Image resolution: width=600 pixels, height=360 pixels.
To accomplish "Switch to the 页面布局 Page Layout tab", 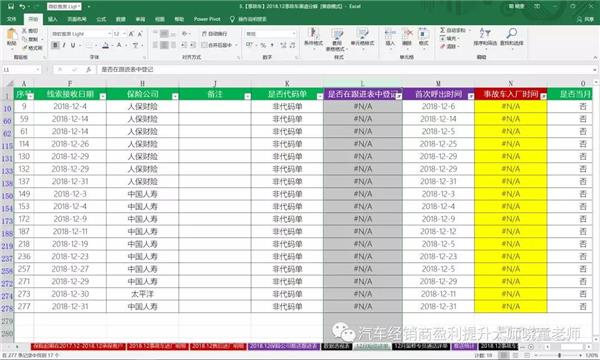I will (77, 19).
